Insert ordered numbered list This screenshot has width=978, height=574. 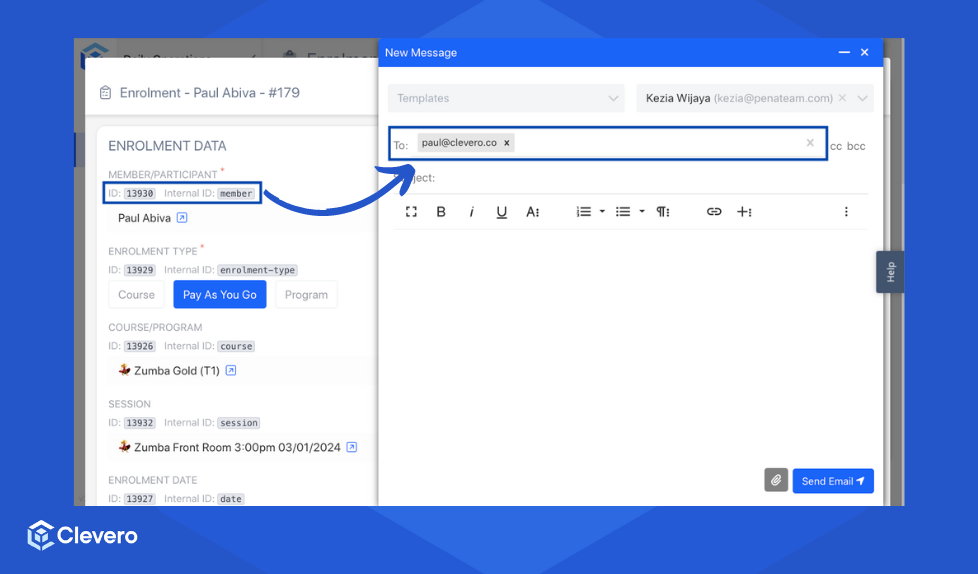[x=584, y=212]
